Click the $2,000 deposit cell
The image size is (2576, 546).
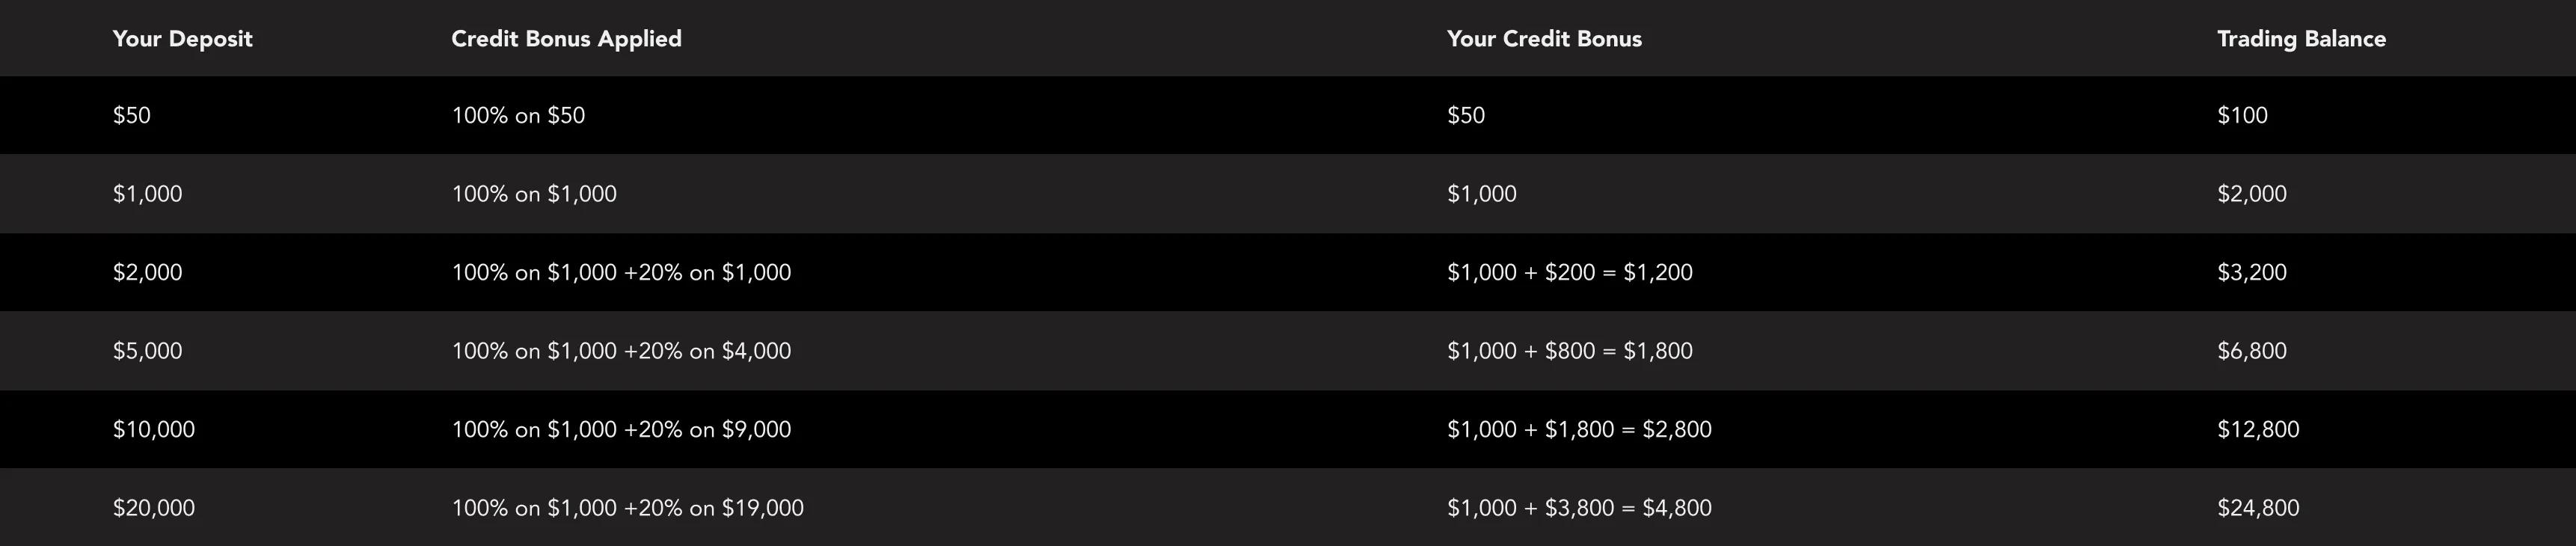coord(147,272)
